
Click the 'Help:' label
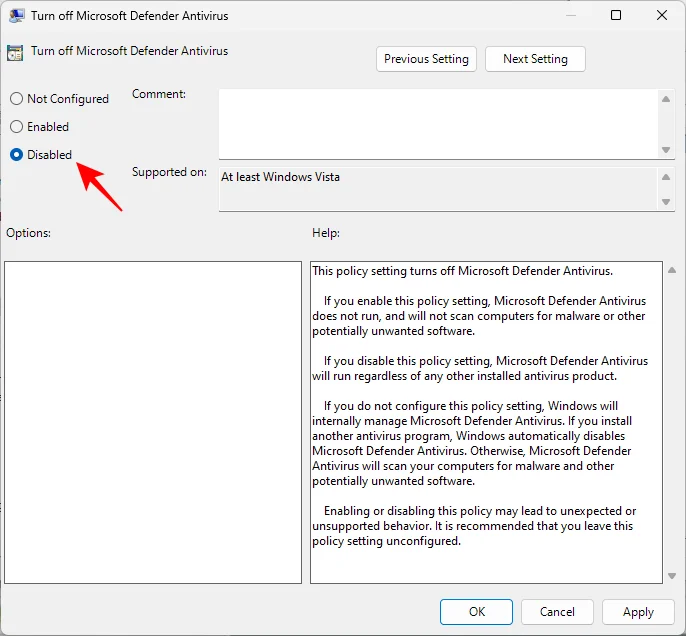pyautogui.click(x=326, y=233)
